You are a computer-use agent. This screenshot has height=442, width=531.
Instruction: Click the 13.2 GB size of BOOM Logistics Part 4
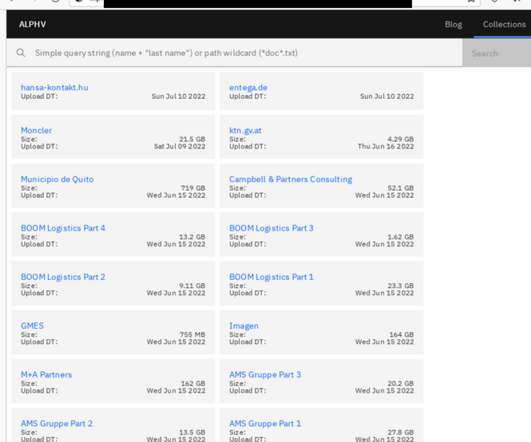(192, 237)
